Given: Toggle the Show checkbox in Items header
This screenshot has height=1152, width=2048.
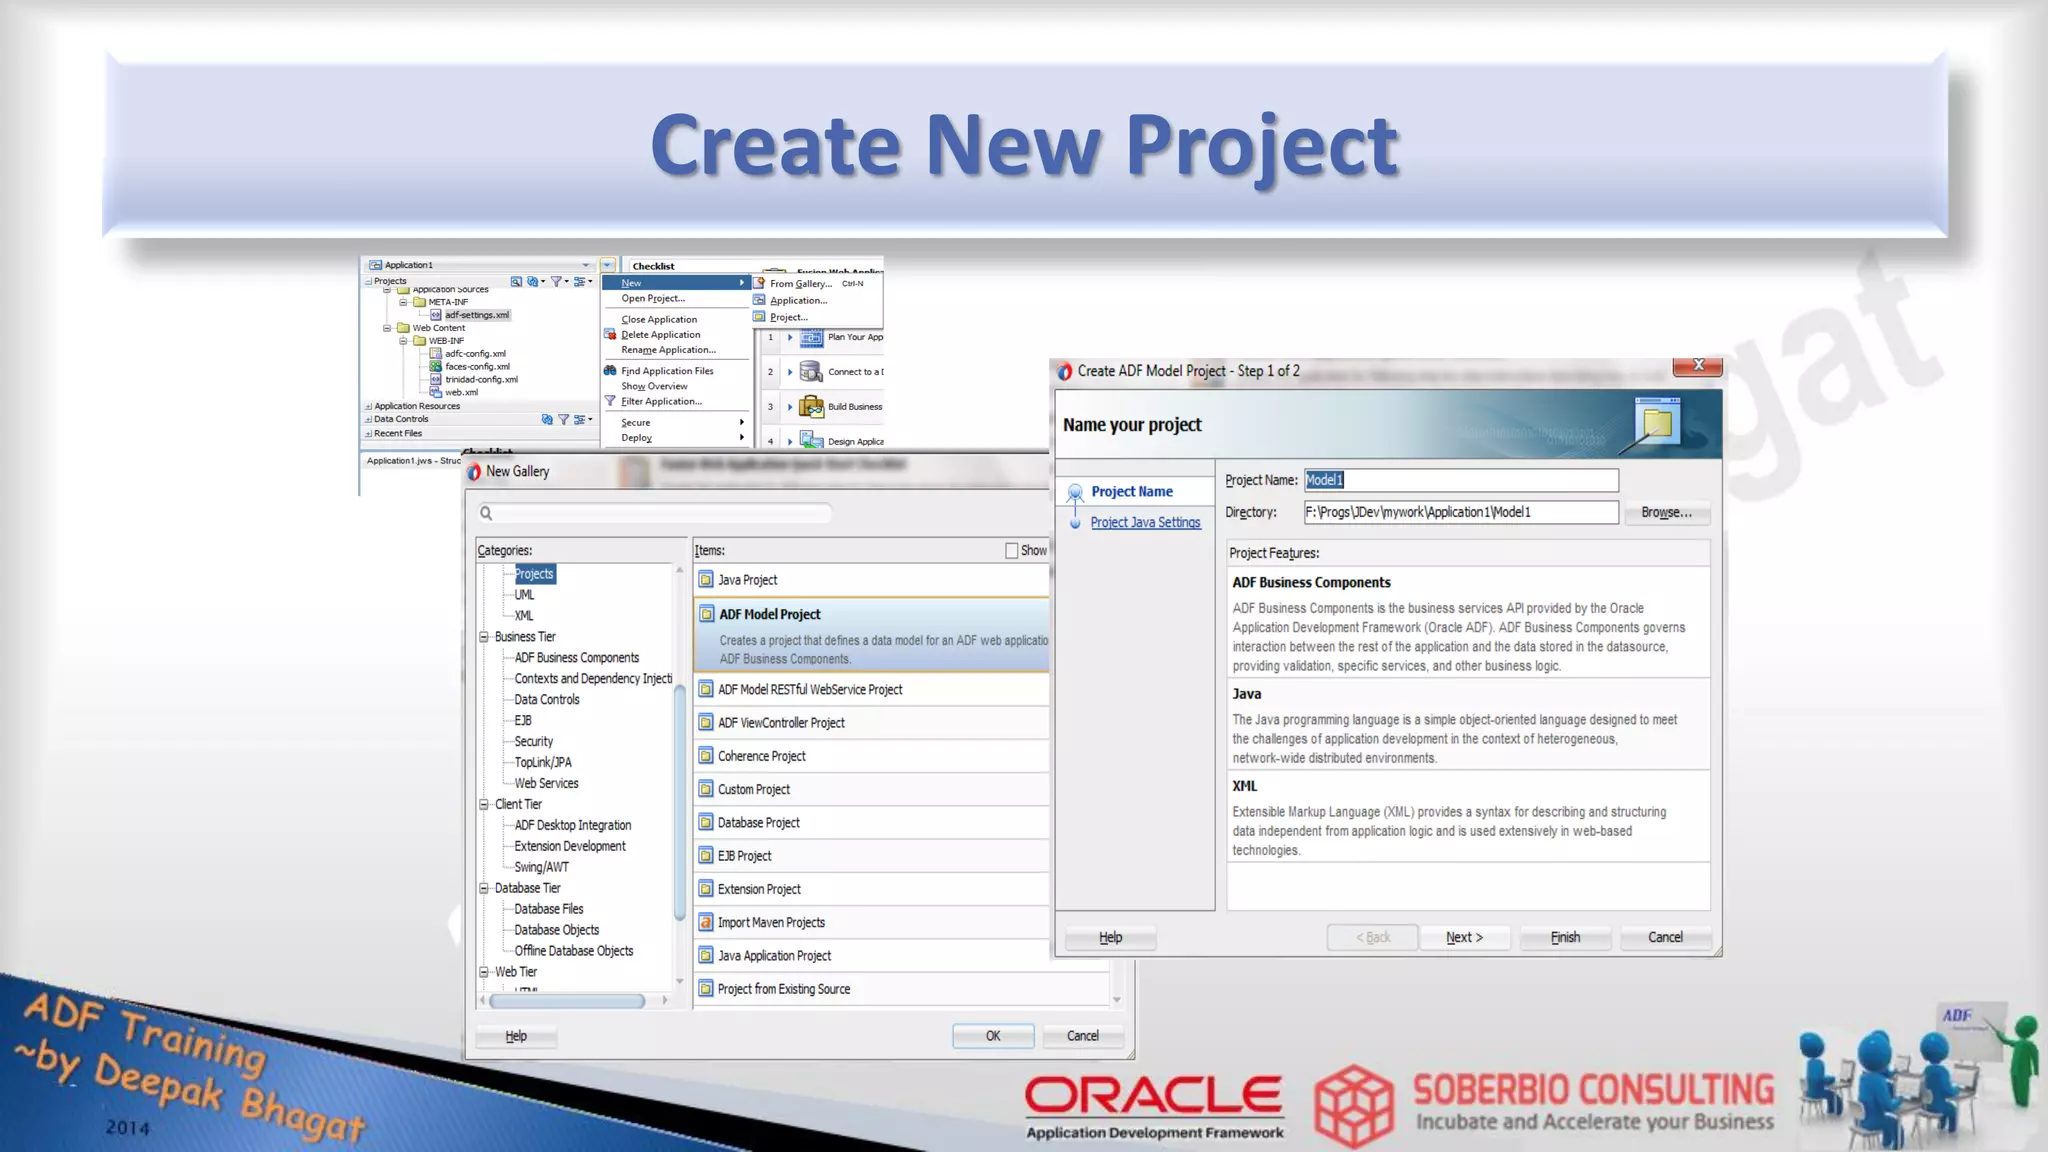Looking at the screenshot, I should (x=1011, y=551).
